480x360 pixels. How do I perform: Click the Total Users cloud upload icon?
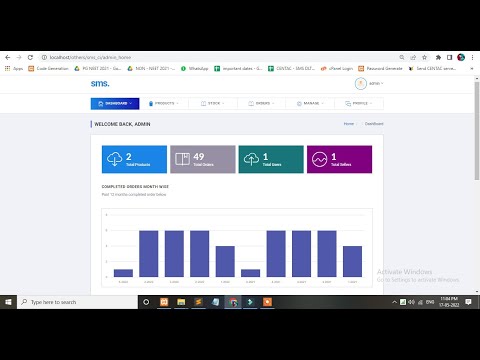click(251, 159)
